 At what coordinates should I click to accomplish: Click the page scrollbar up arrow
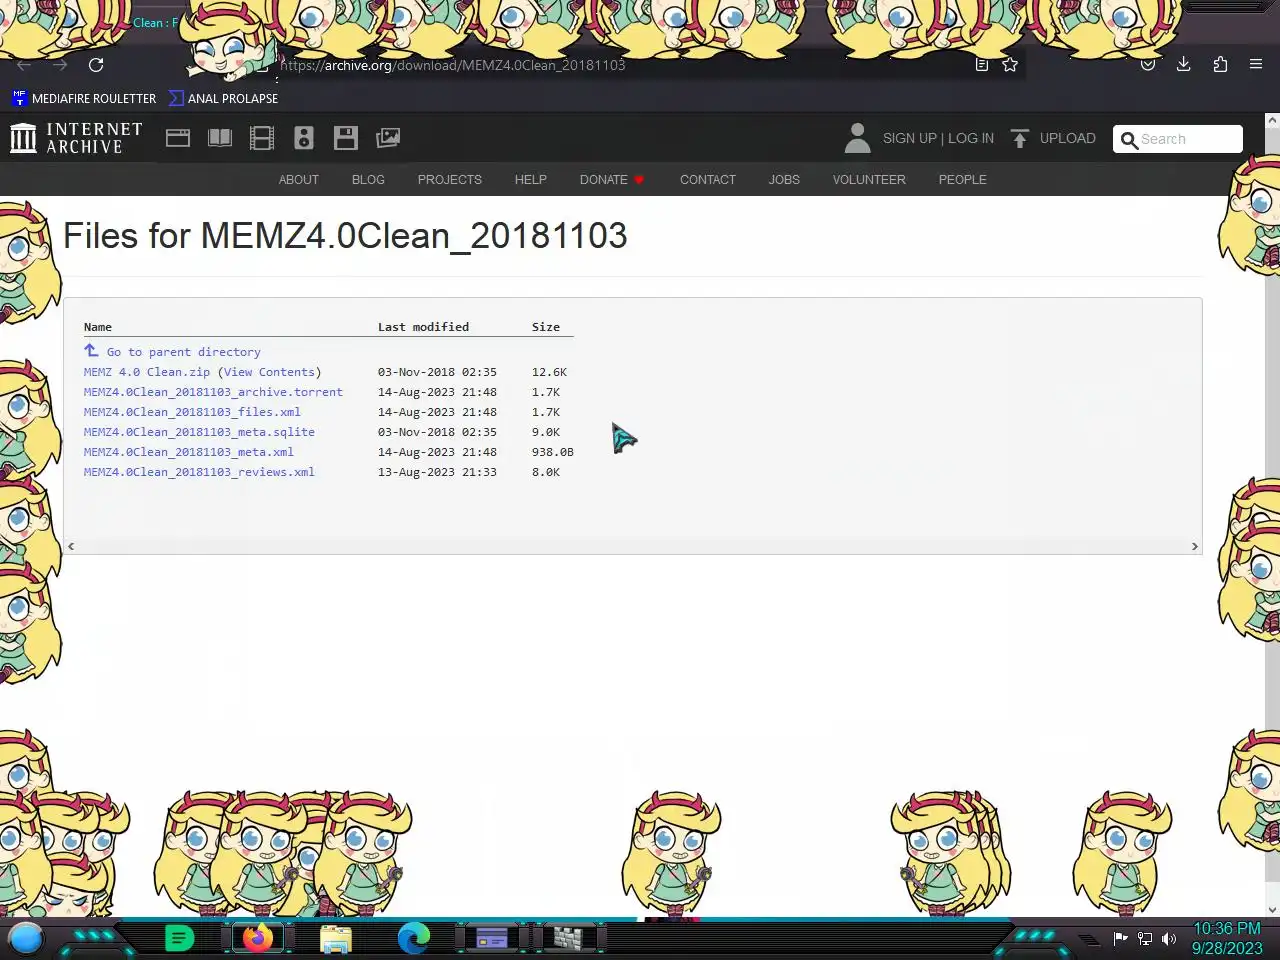tap(1272, 120)
